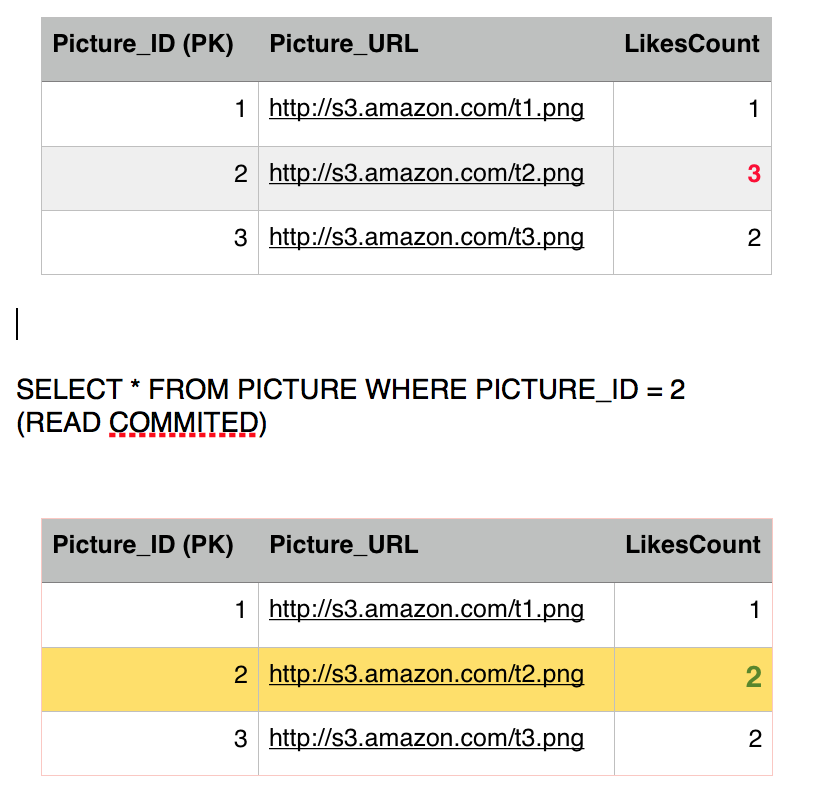Place the cursor in the SELECT query line
Screen dimensions: 828x810
coord(350,389)
